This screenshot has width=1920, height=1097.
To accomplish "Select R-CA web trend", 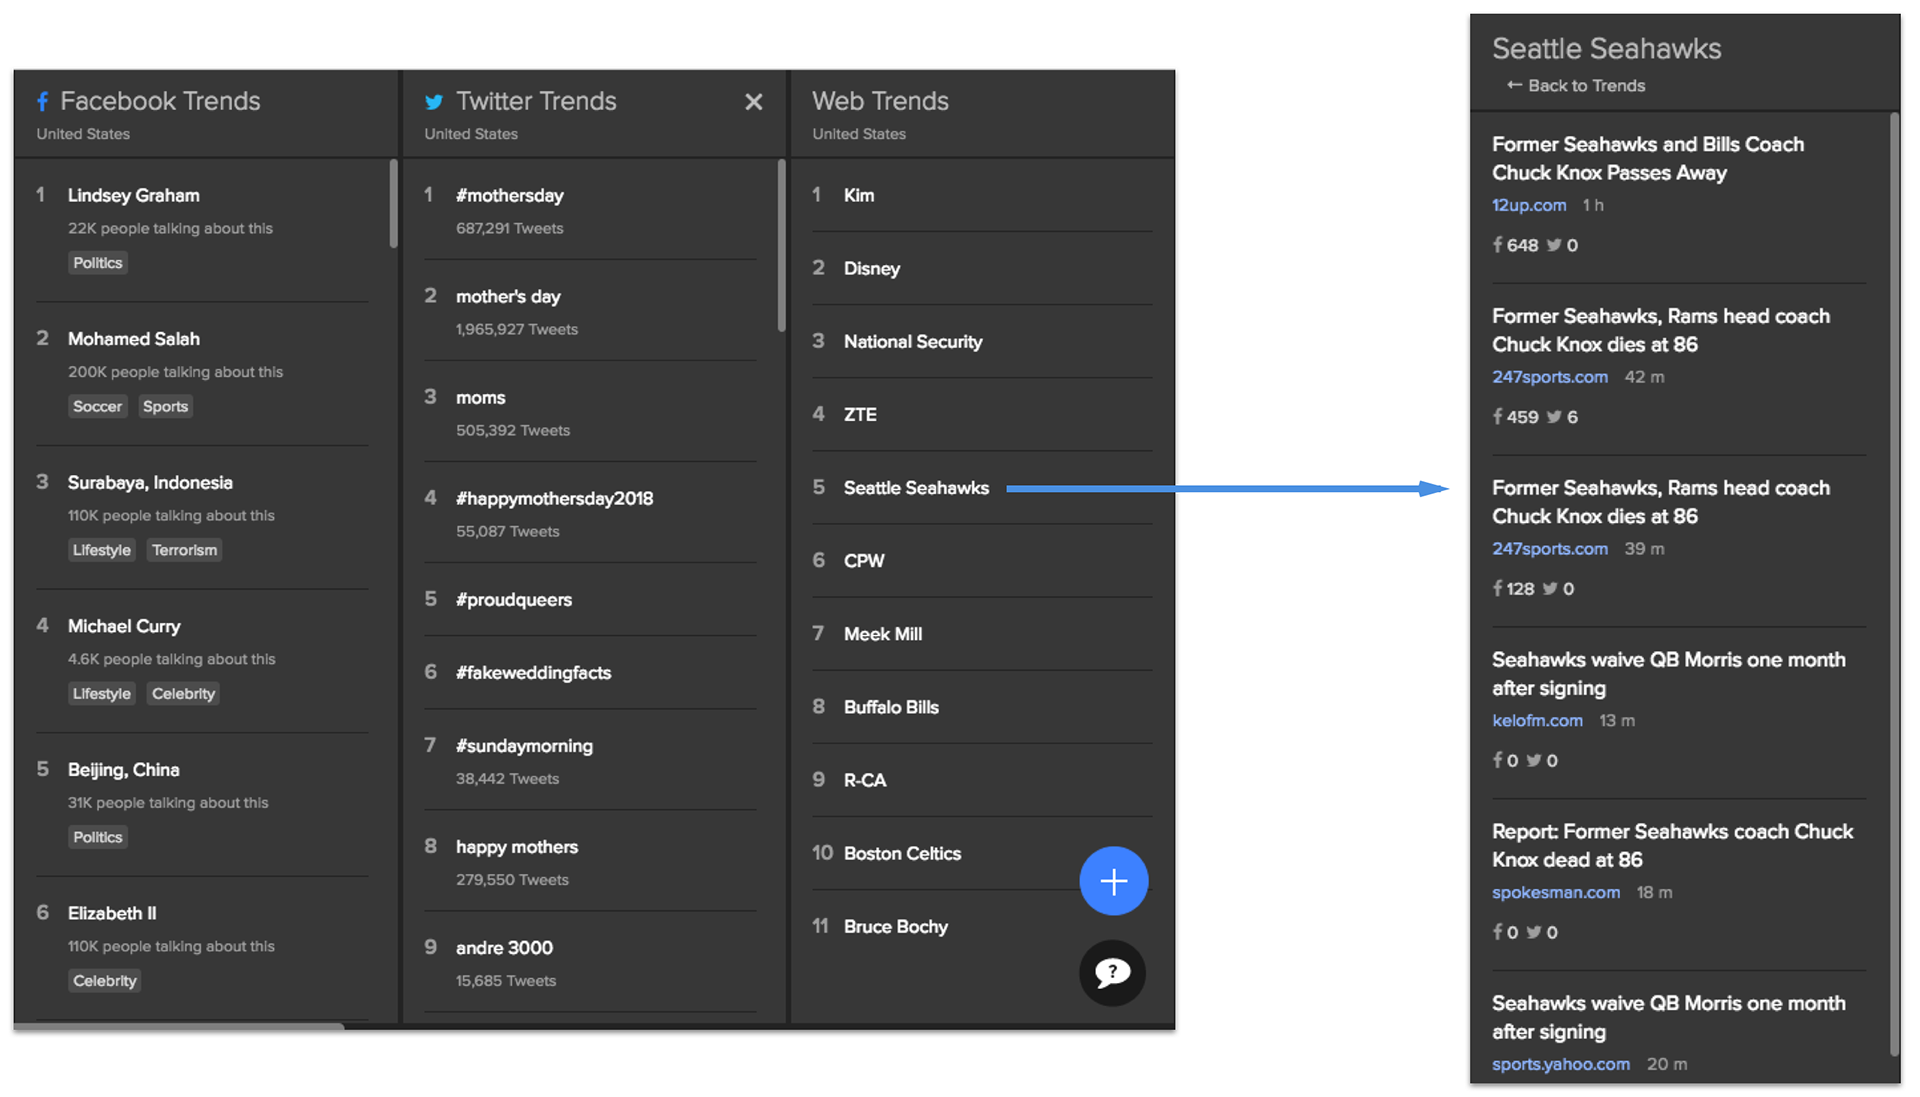I will pyautogui.click(x=865, y=779).
